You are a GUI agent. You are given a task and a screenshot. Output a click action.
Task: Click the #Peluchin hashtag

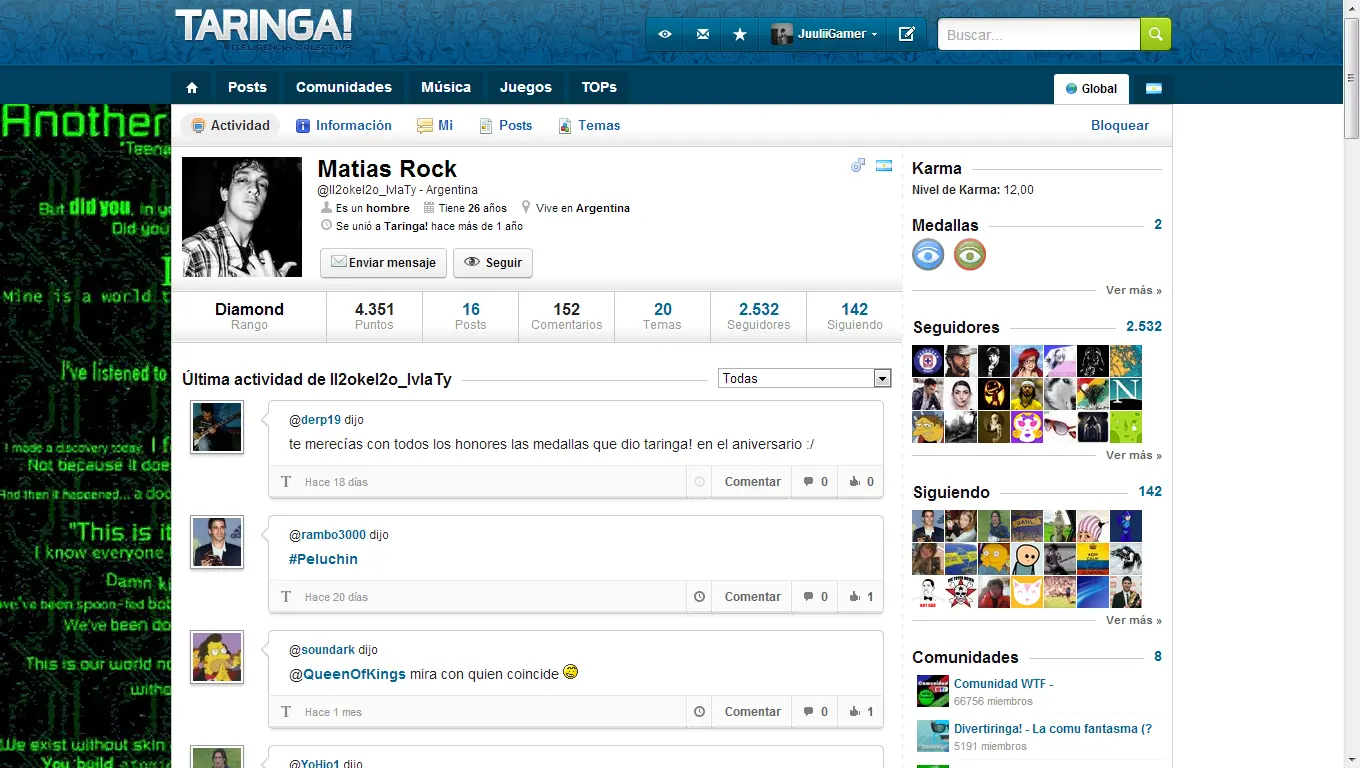click(x=323, y=559)
